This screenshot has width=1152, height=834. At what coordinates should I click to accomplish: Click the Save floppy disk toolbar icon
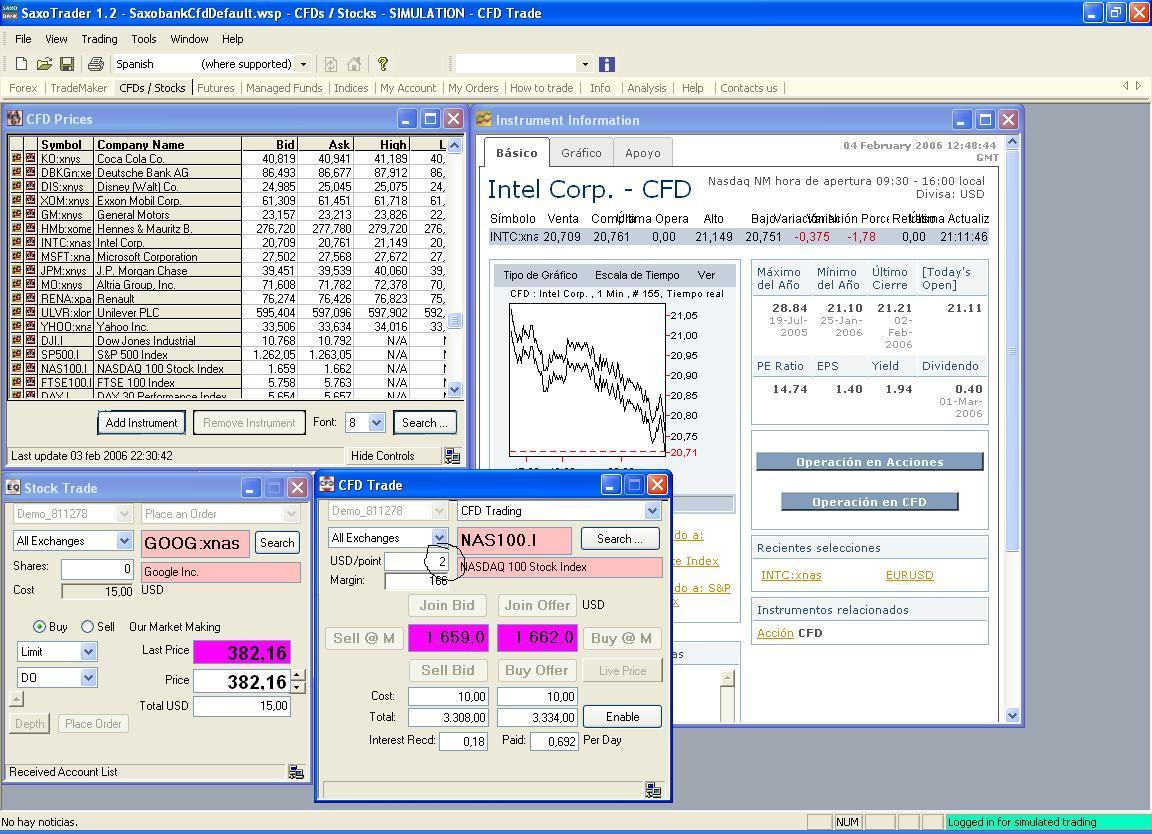tap(66, 64)
